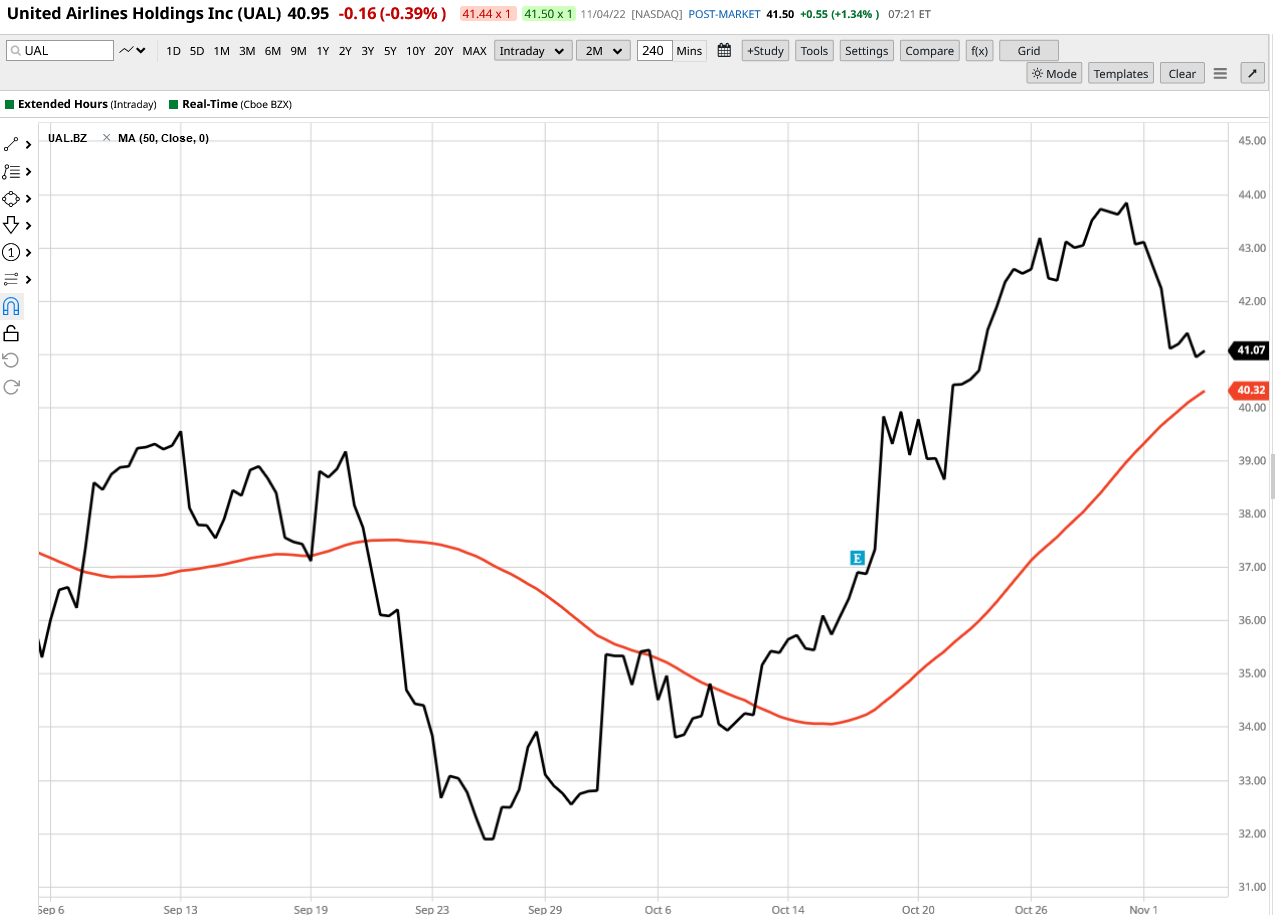Open the calendar date range picker

point(724,50)
